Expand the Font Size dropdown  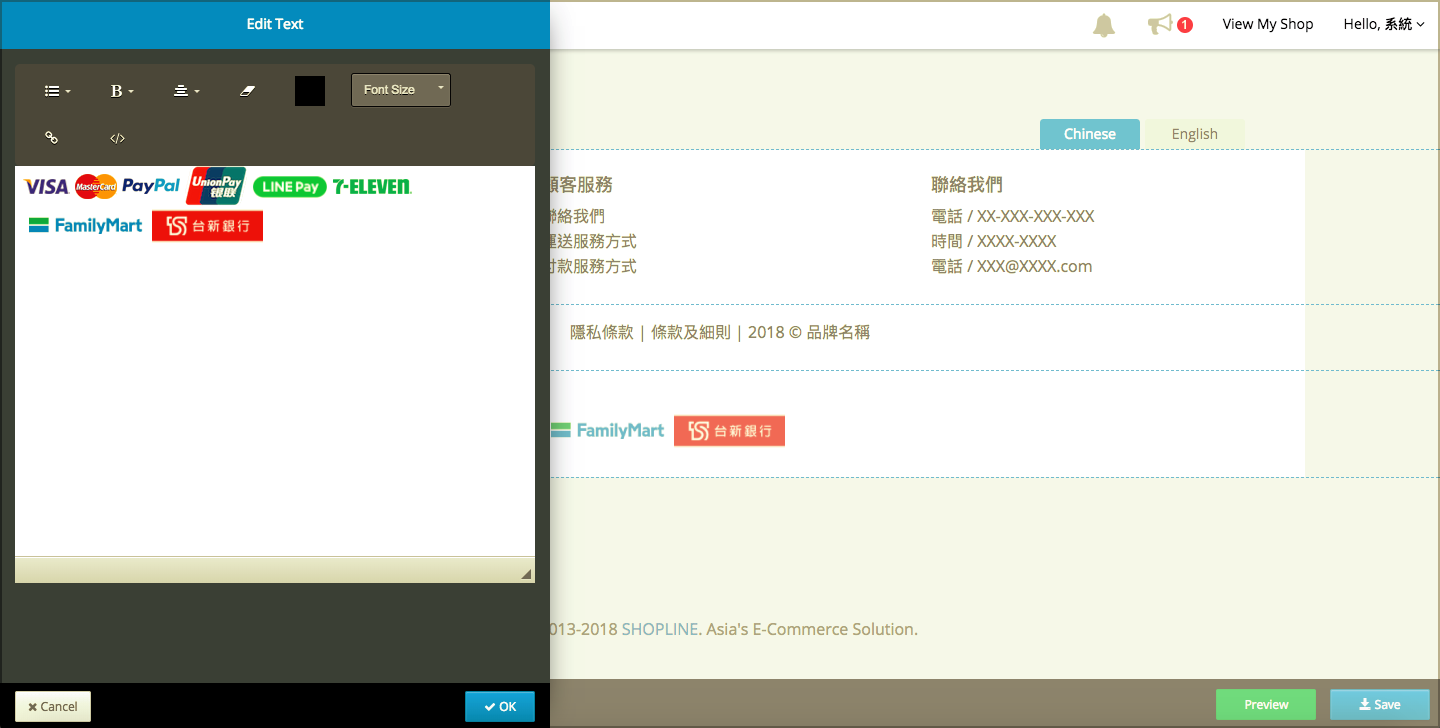click(x=401, y=90)
